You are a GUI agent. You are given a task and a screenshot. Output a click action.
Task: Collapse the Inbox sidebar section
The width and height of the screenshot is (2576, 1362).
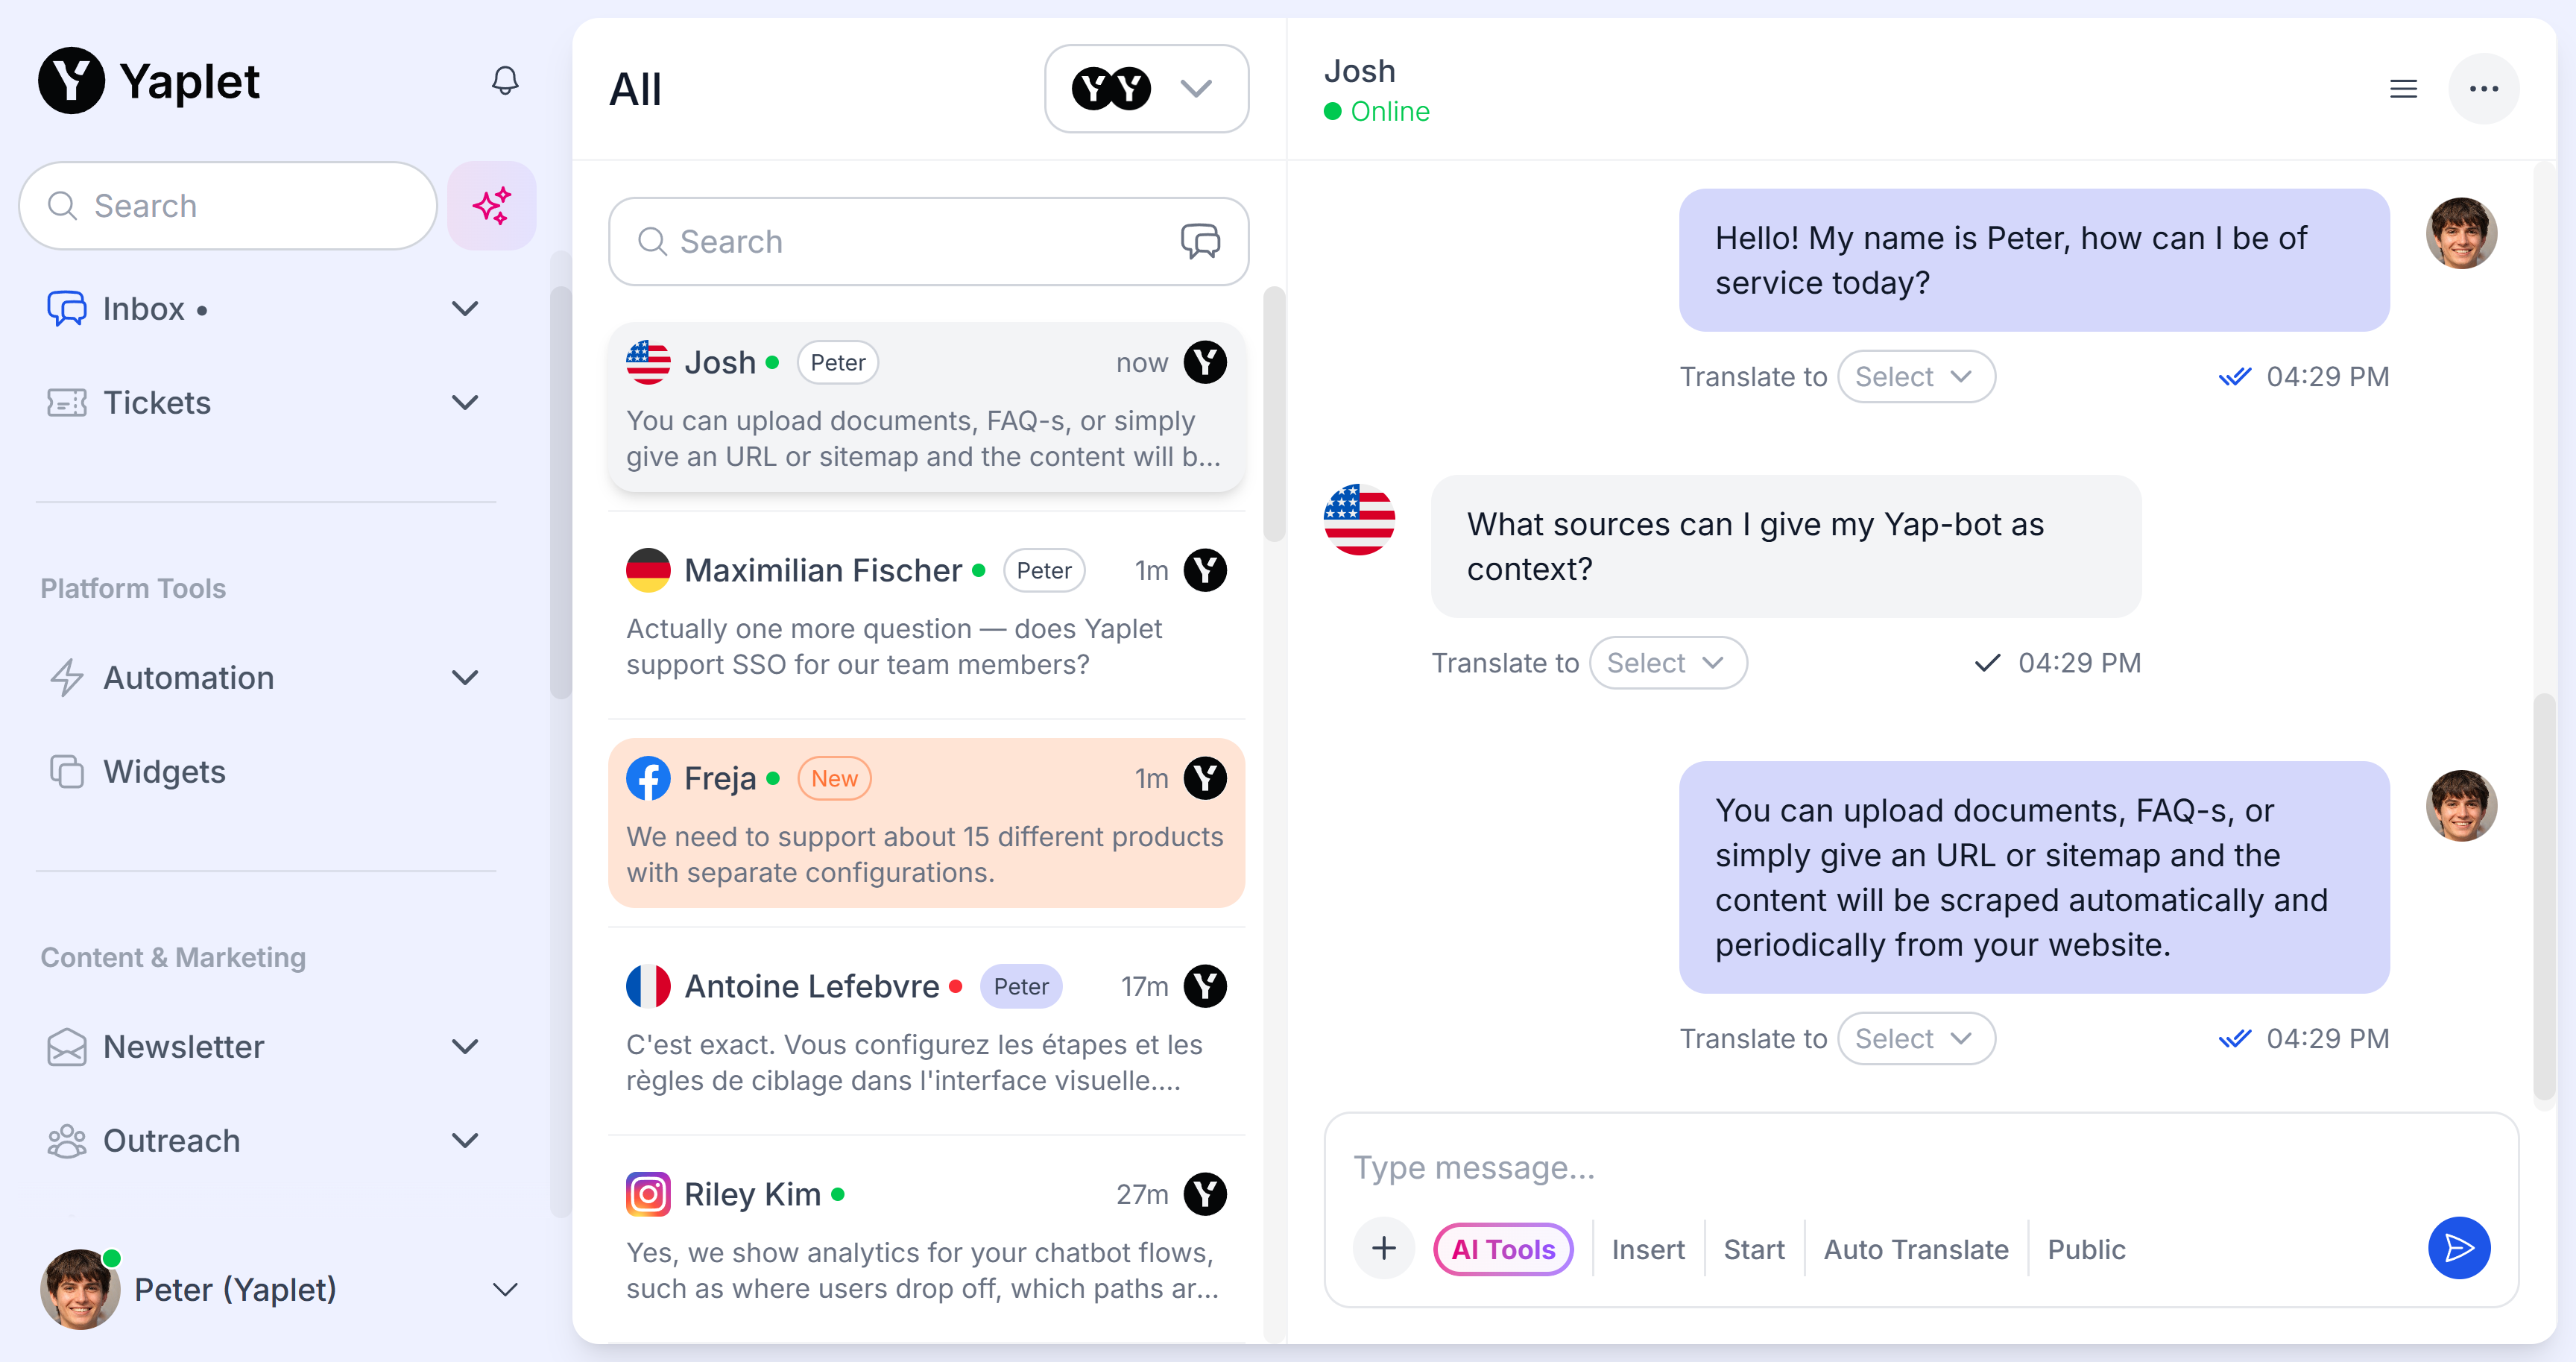(464, 308)
